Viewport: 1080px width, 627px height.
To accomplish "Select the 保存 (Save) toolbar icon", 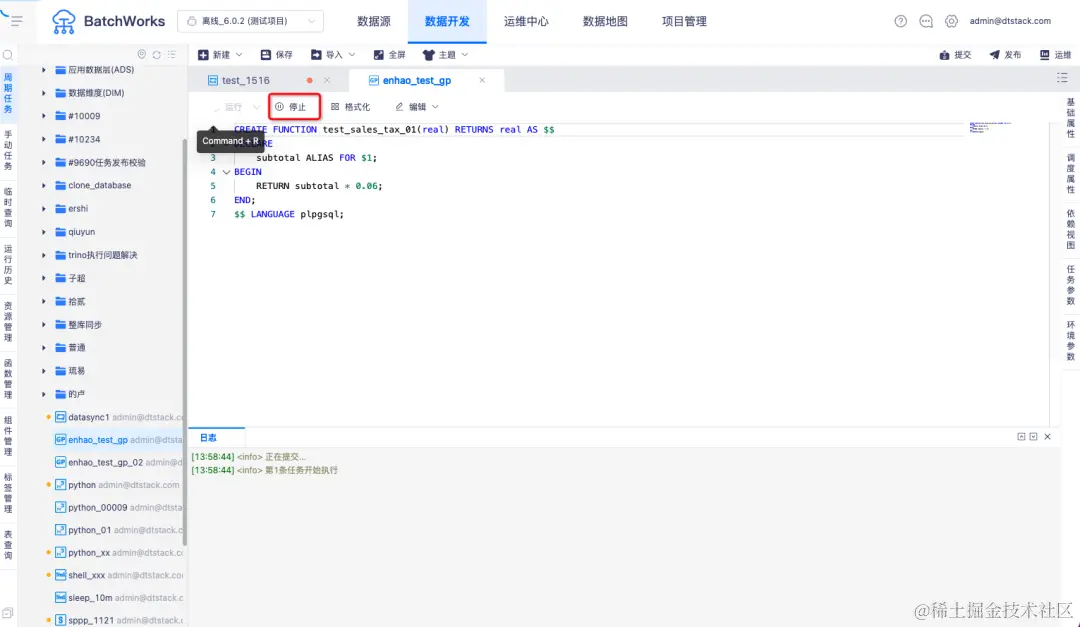I will pyautogui.click(x=275, y=54).
